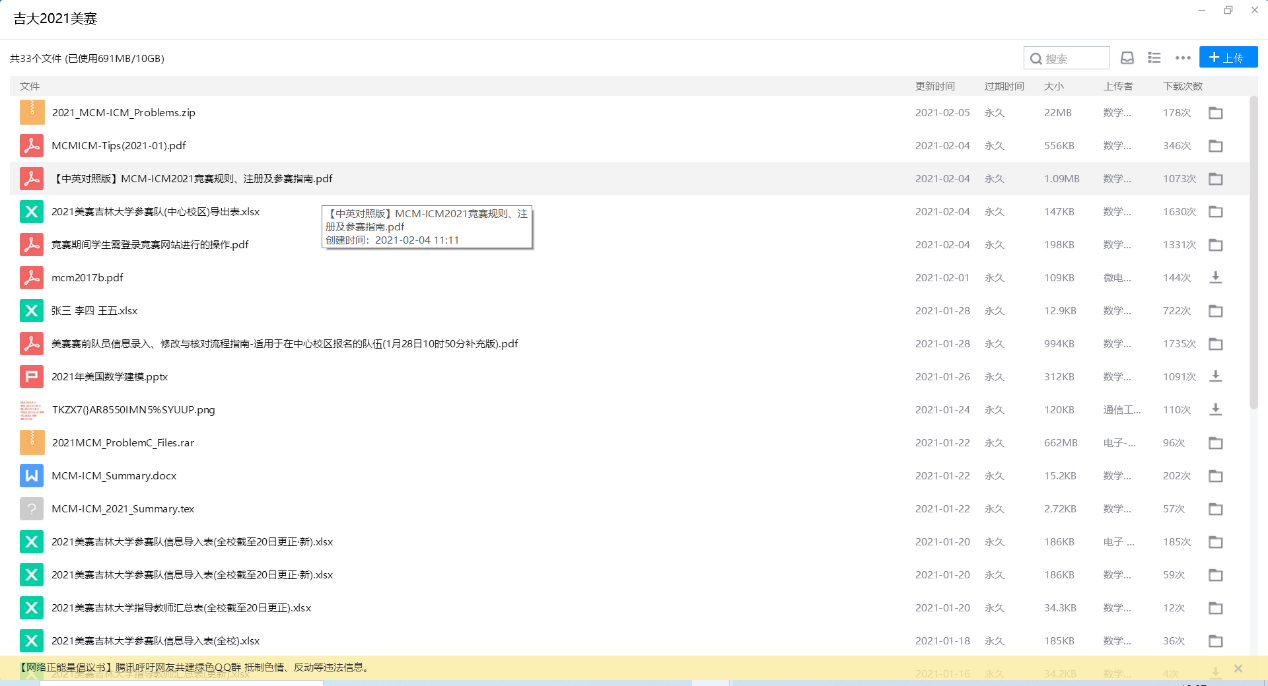Open the three-dots more options menu
The width and height of the screenshot is (1268, 686).
point(1183,58)
